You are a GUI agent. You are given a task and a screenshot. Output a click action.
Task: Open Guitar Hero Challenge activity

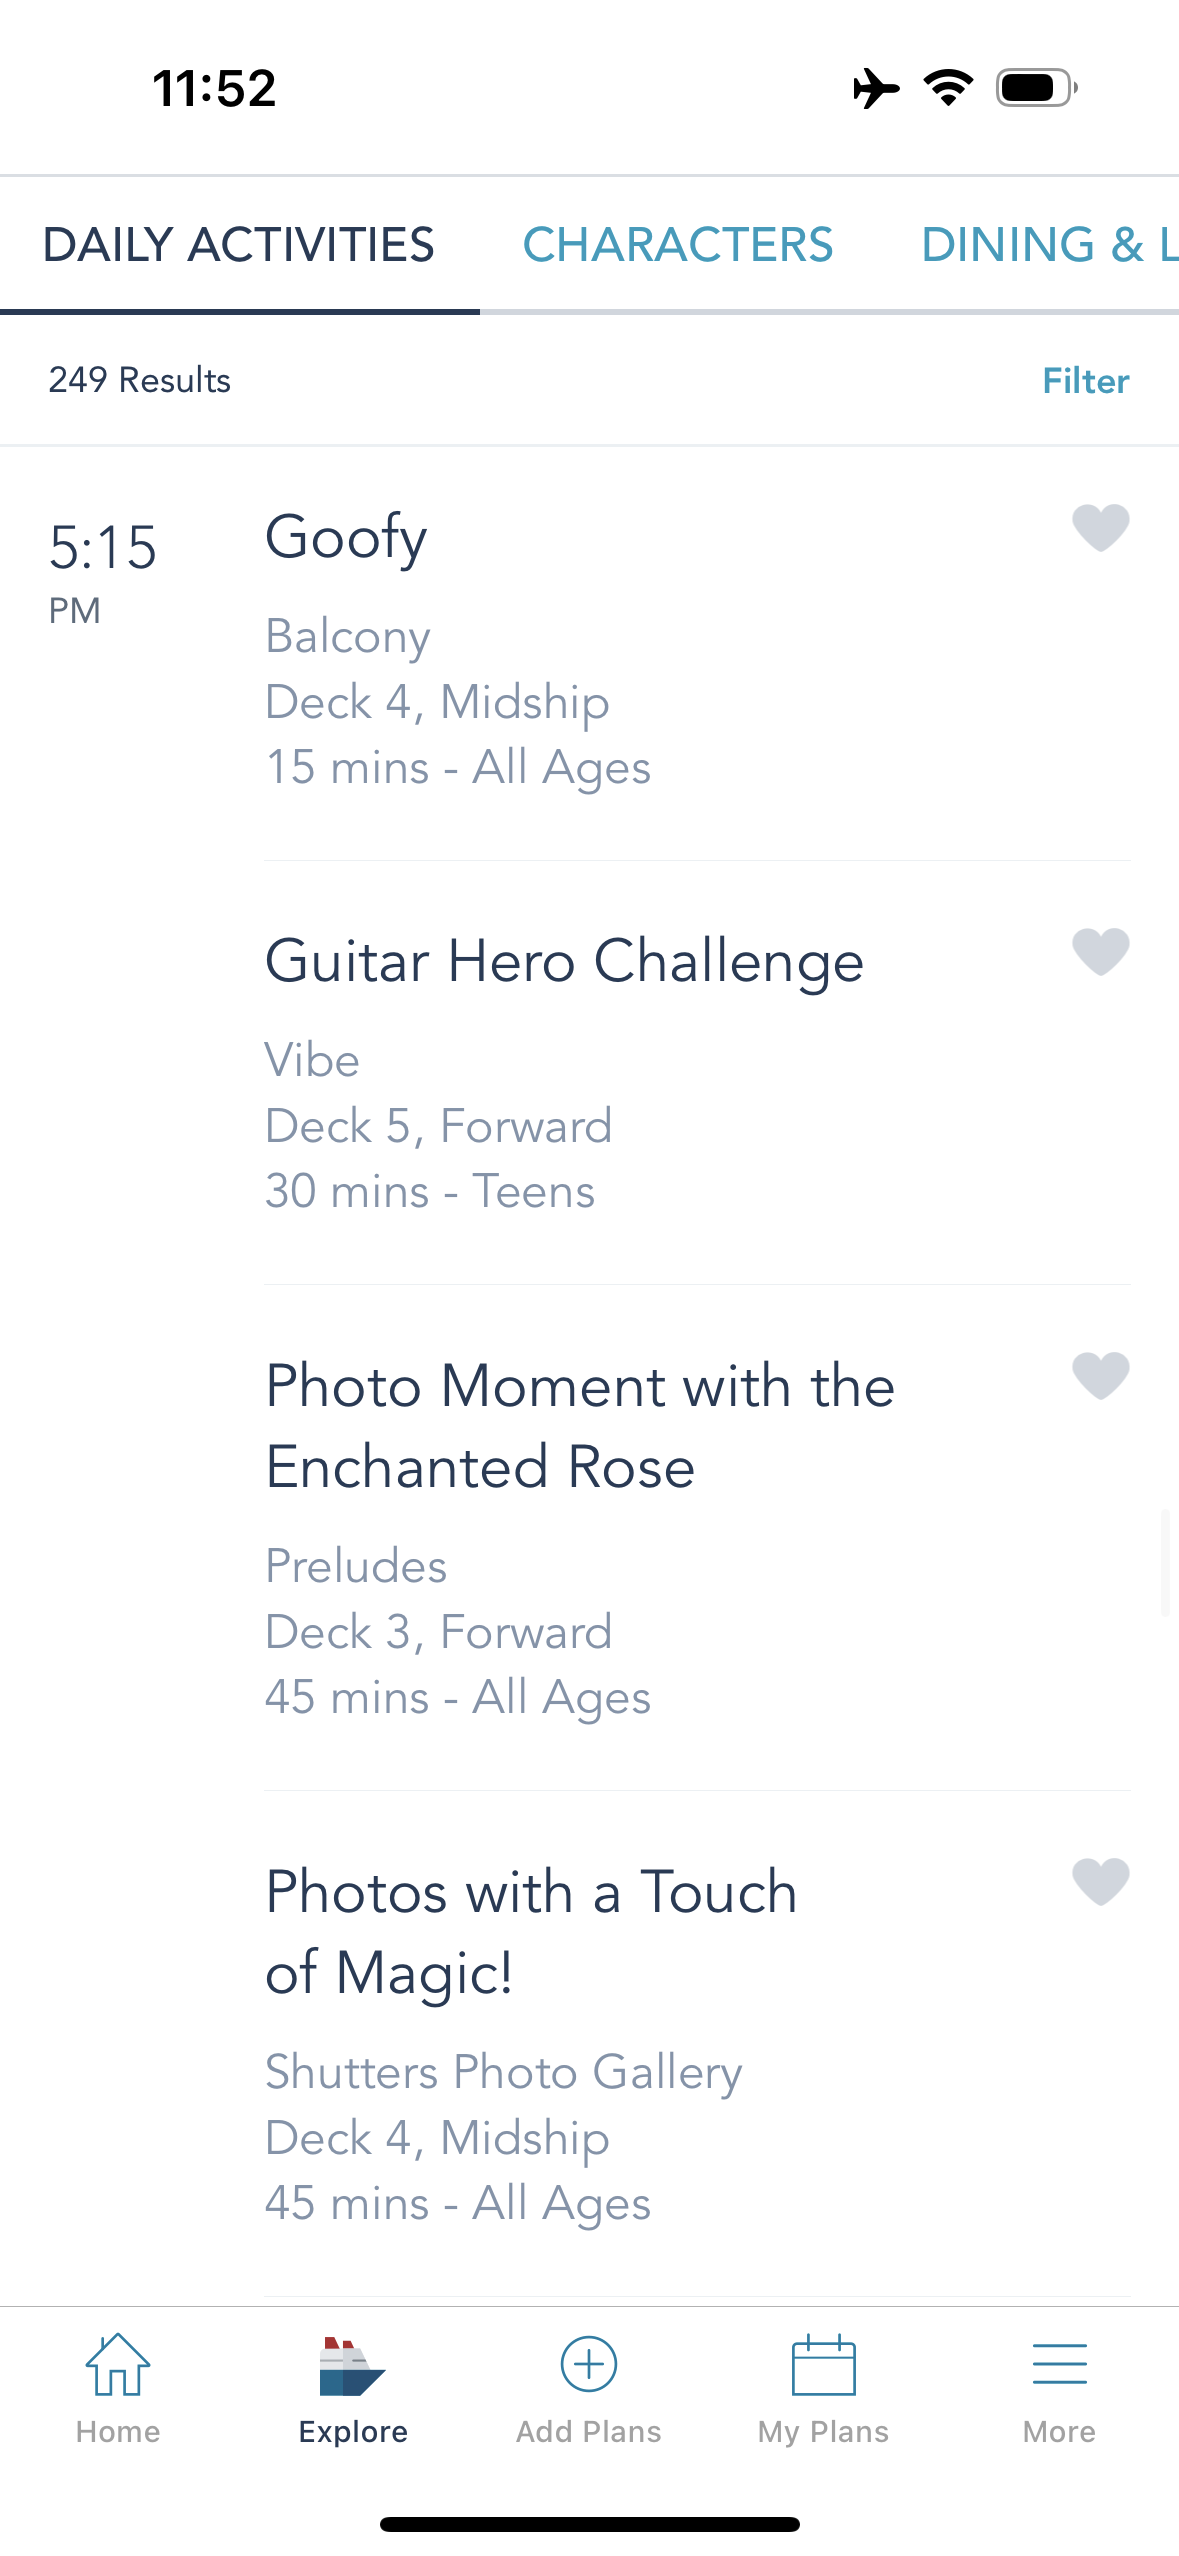coord(564,961)
